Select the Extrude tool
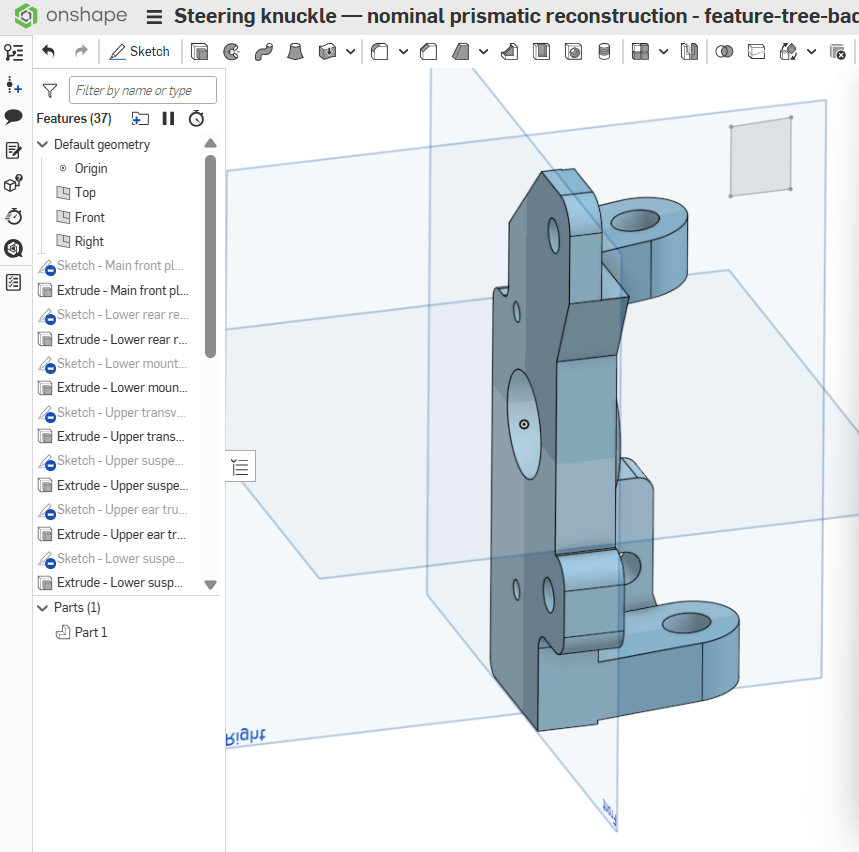Image resolution: width=859 pixels, height=852 pixels. click(199, 52)
